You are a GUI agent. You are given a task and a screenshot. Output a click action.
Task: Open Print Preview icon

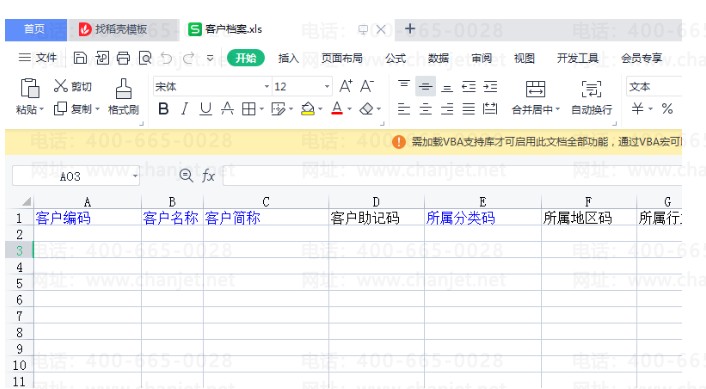(x=145, y=58)
